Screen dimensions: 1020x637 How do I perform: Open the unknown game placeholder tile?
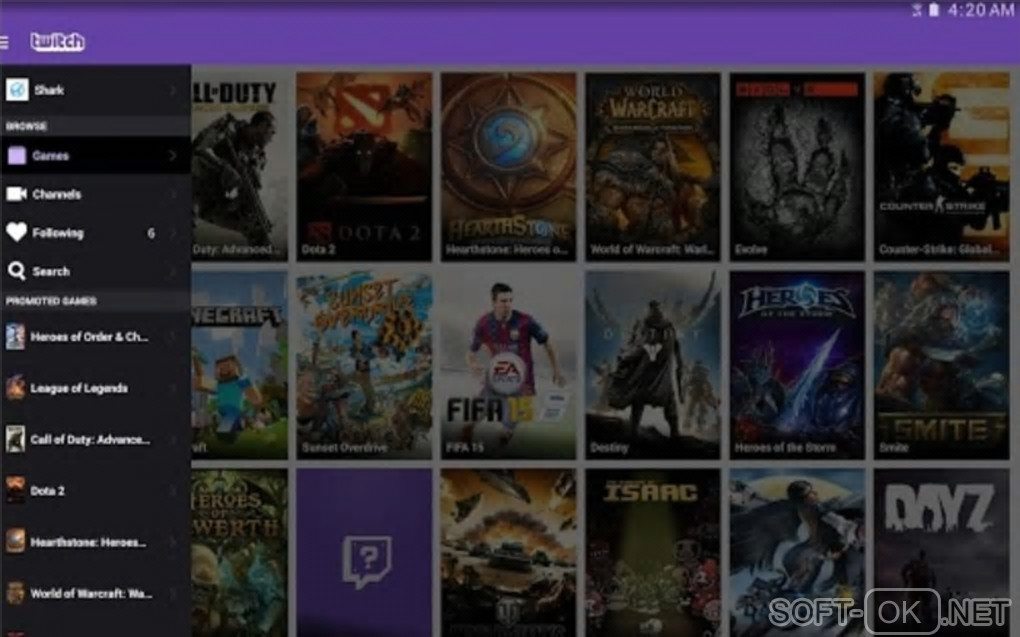coord(364,553)
